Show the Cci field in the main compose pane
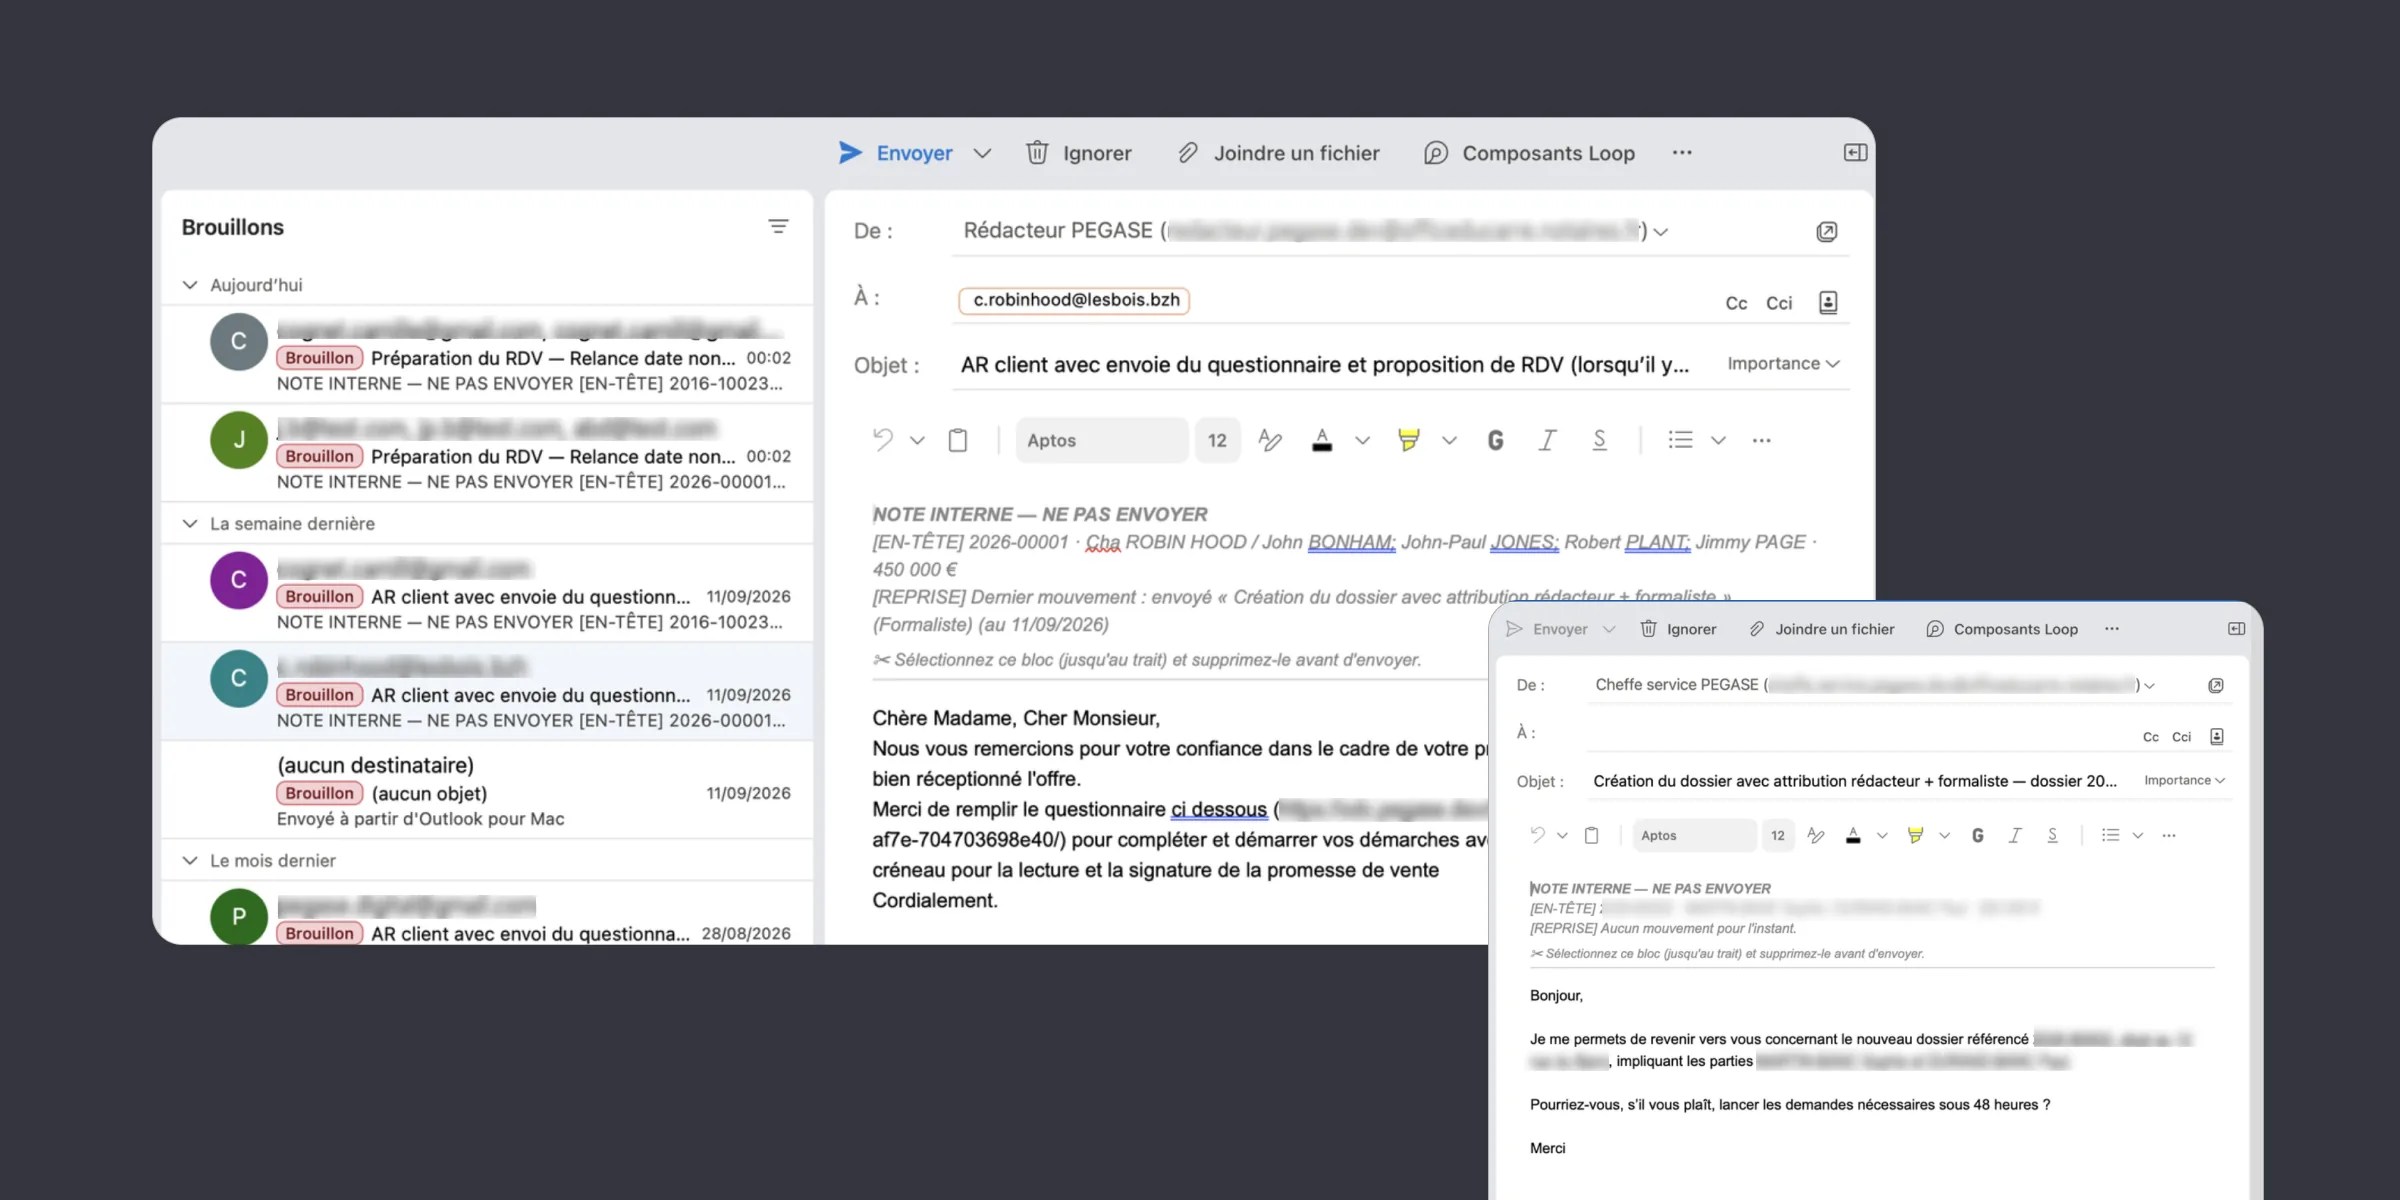 coord(1779,303)
